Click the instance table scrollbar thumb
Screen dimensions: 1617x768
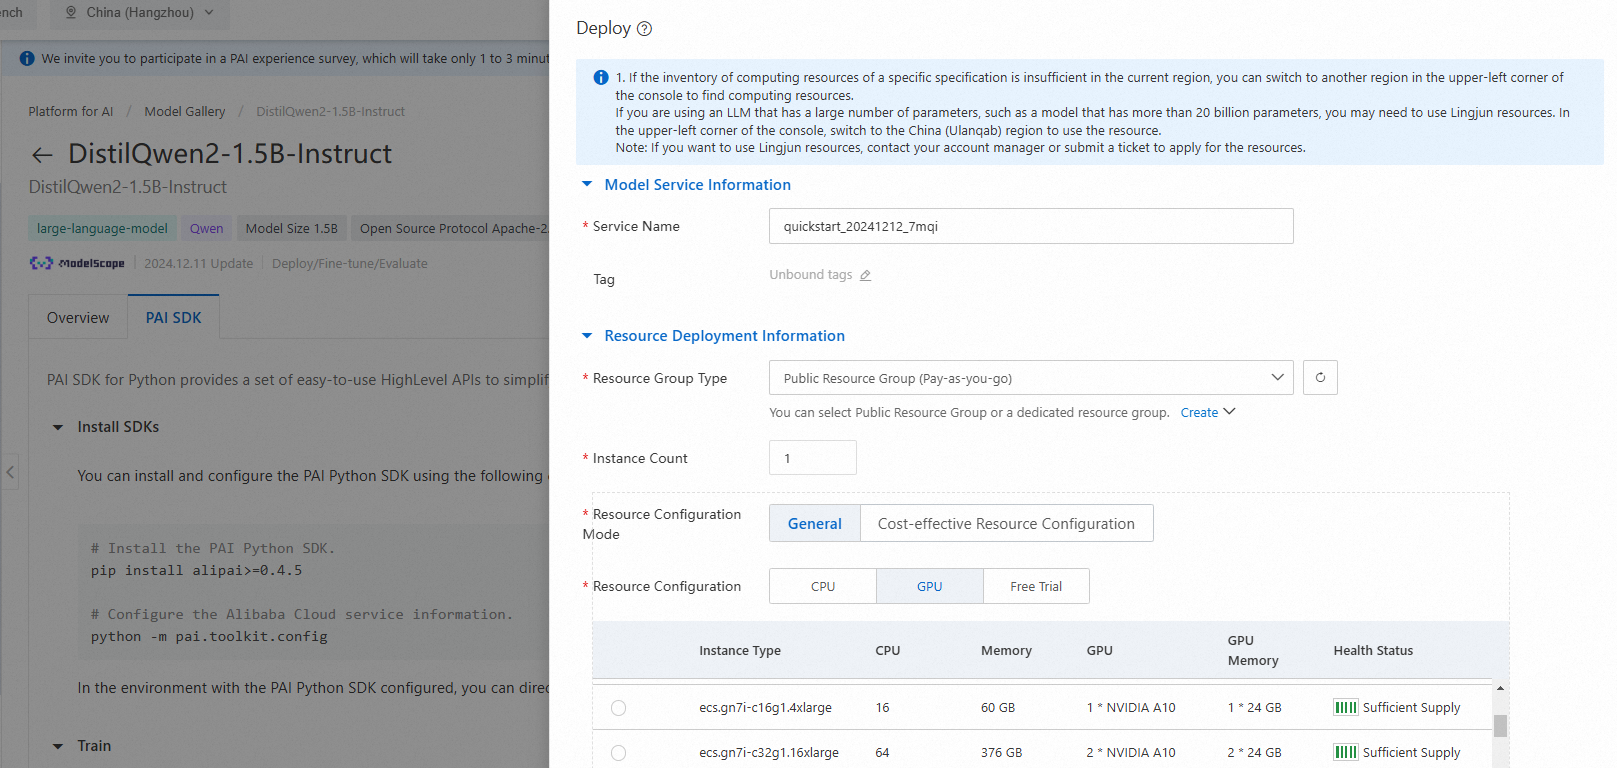pos(1500,725)
